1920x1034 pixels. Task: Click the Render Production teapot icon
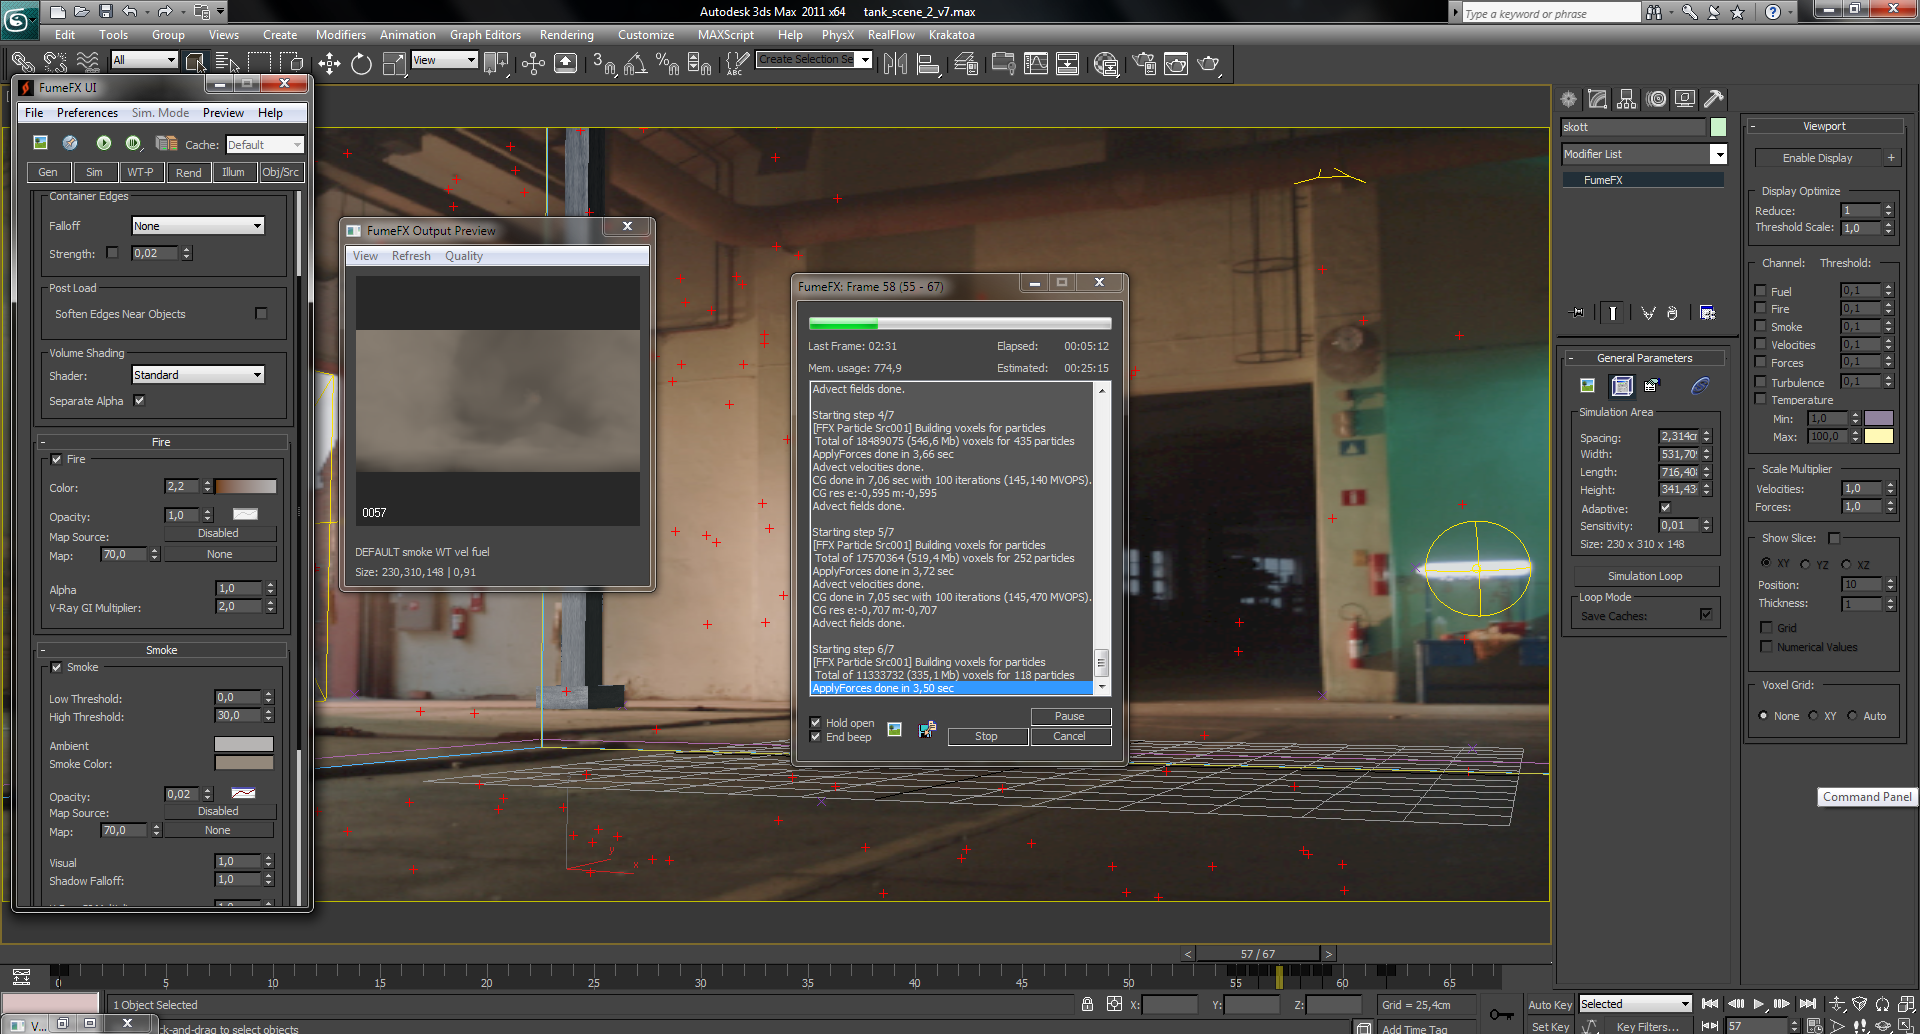pos(1209,64)
